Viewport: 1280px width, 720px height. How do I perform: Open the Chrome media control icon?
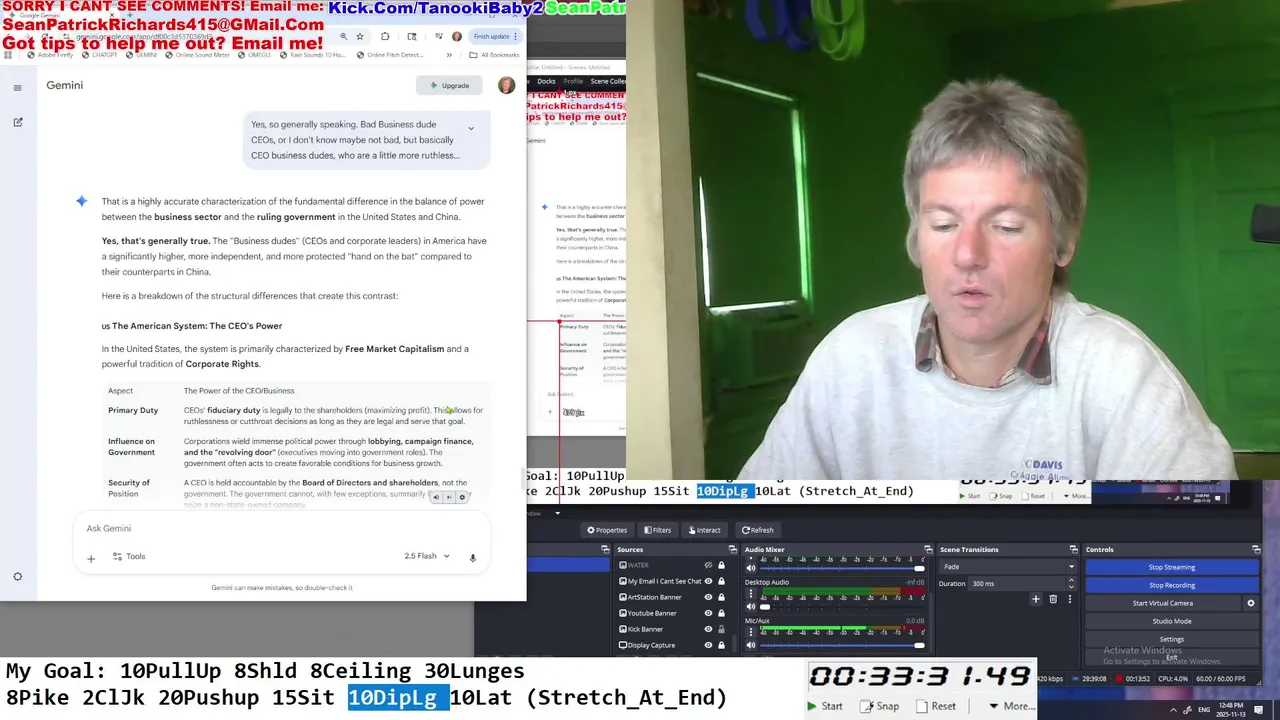pyautogui.click(x=438, y=36)
